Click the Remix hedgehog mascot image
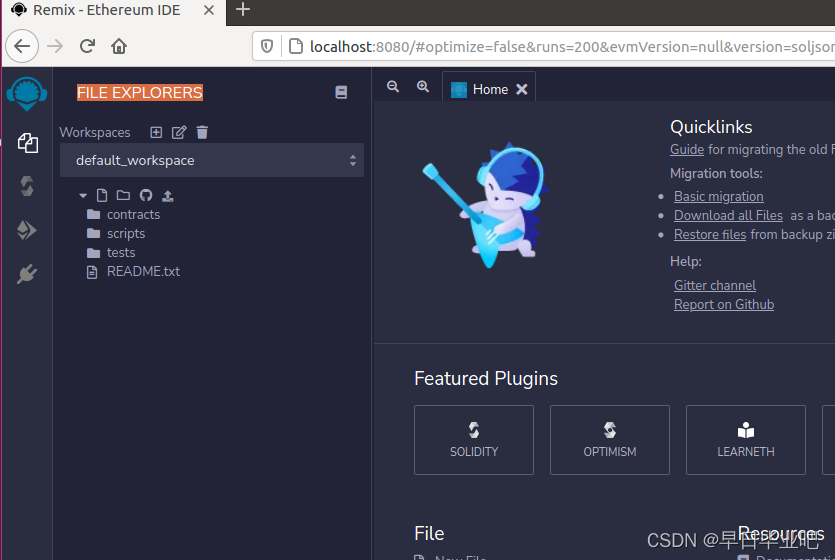This screenshot has width=835, height=560. coord(486,204)
